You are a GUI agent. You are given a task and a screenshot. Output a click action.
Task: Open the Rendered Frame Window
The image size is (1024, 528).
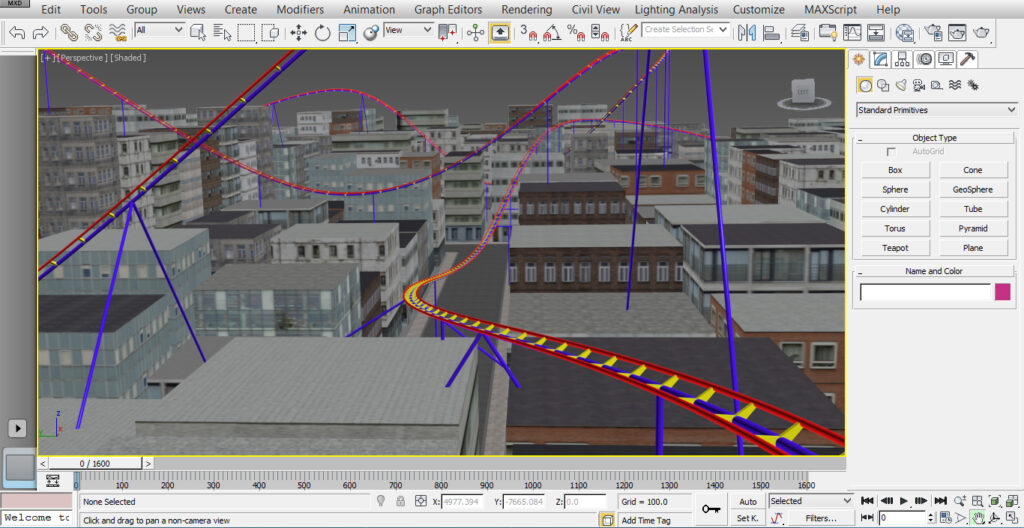(x=957, y=32)
